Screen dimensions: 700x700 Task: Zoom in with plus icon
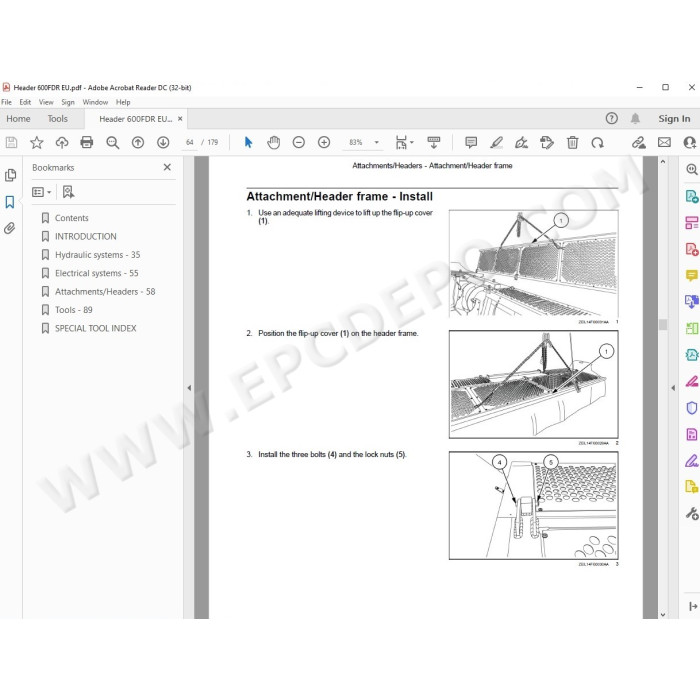coord(324,142)
